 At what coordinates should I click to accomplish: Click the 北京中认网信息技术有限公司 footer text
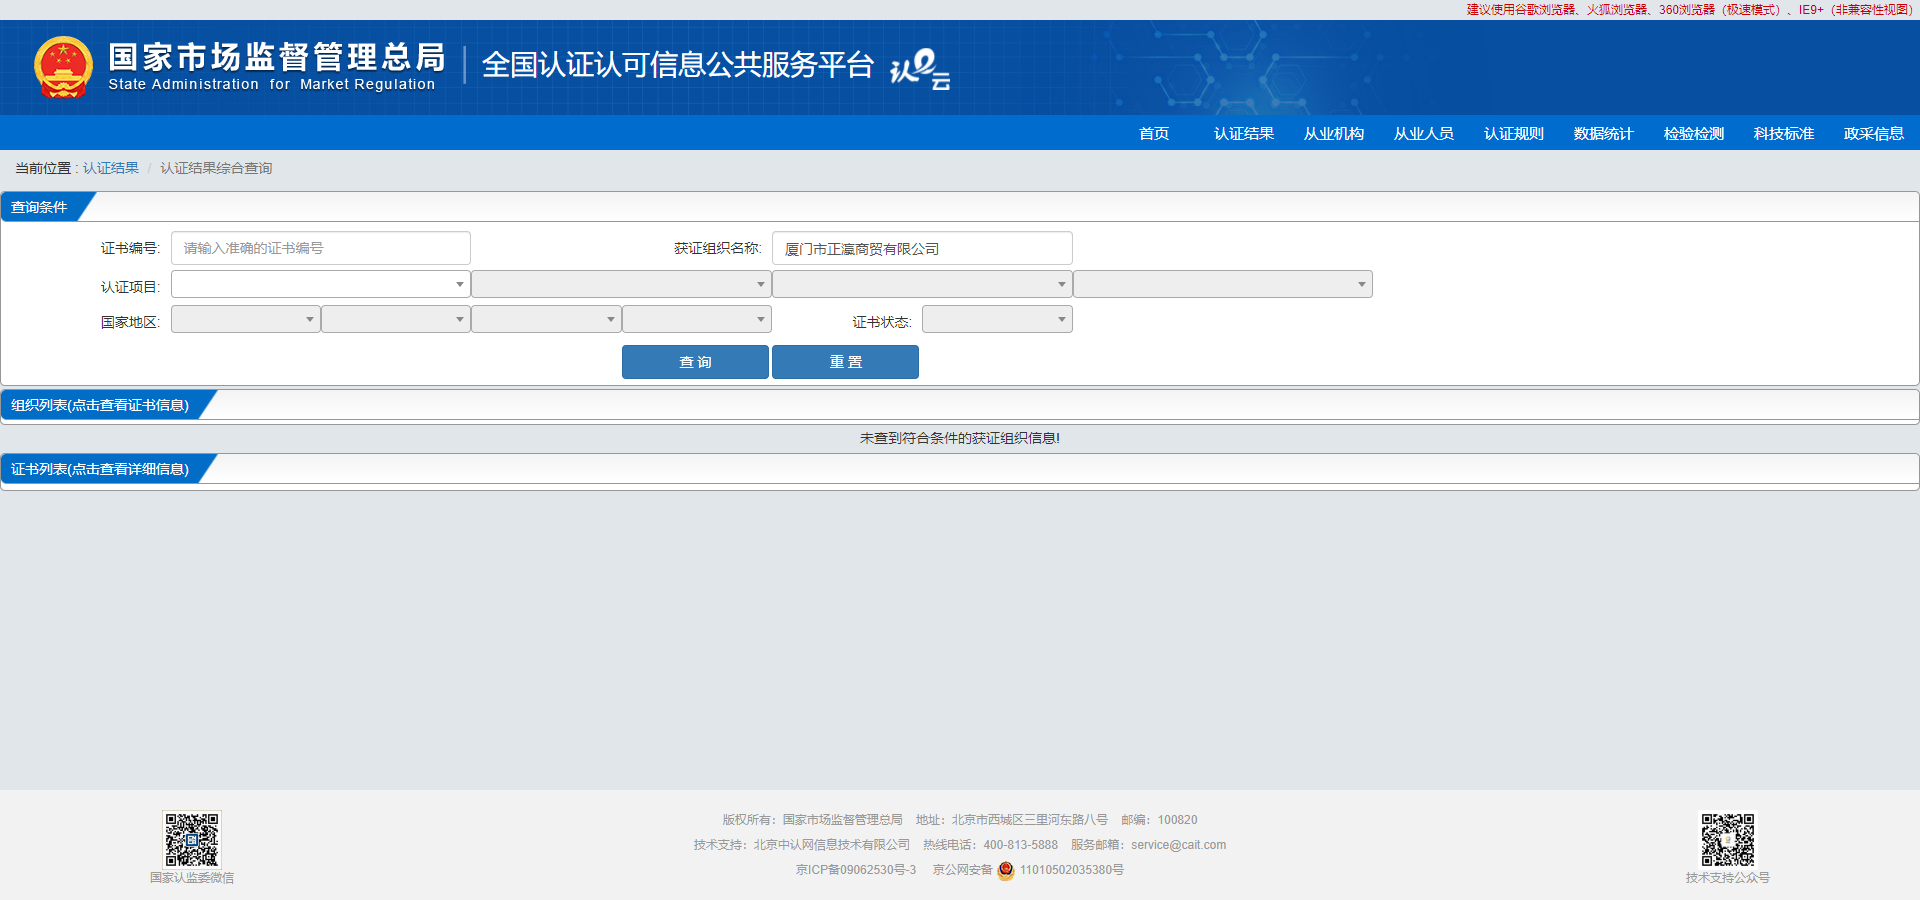(832, 845)
